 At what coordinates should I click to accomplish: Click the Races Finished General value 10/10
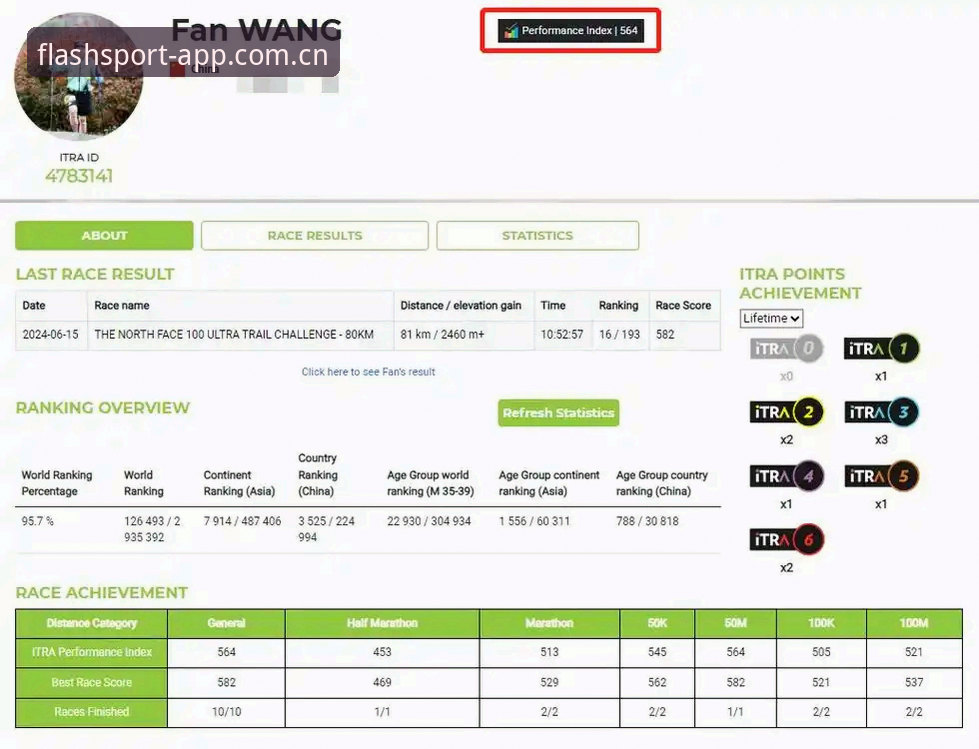pos(227,712)
